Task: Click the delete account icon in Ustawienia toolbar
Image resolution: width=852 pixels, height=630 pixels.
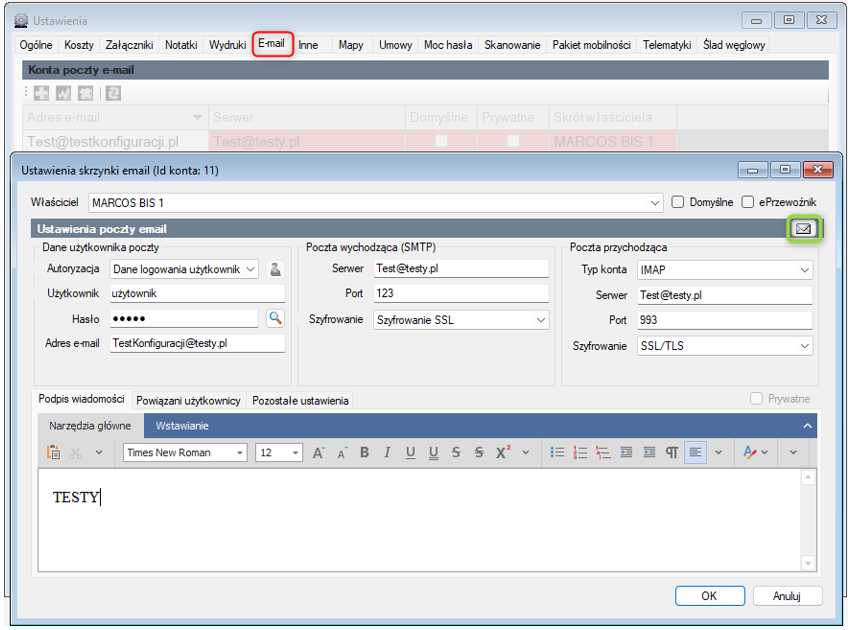Action: [86, 93]
